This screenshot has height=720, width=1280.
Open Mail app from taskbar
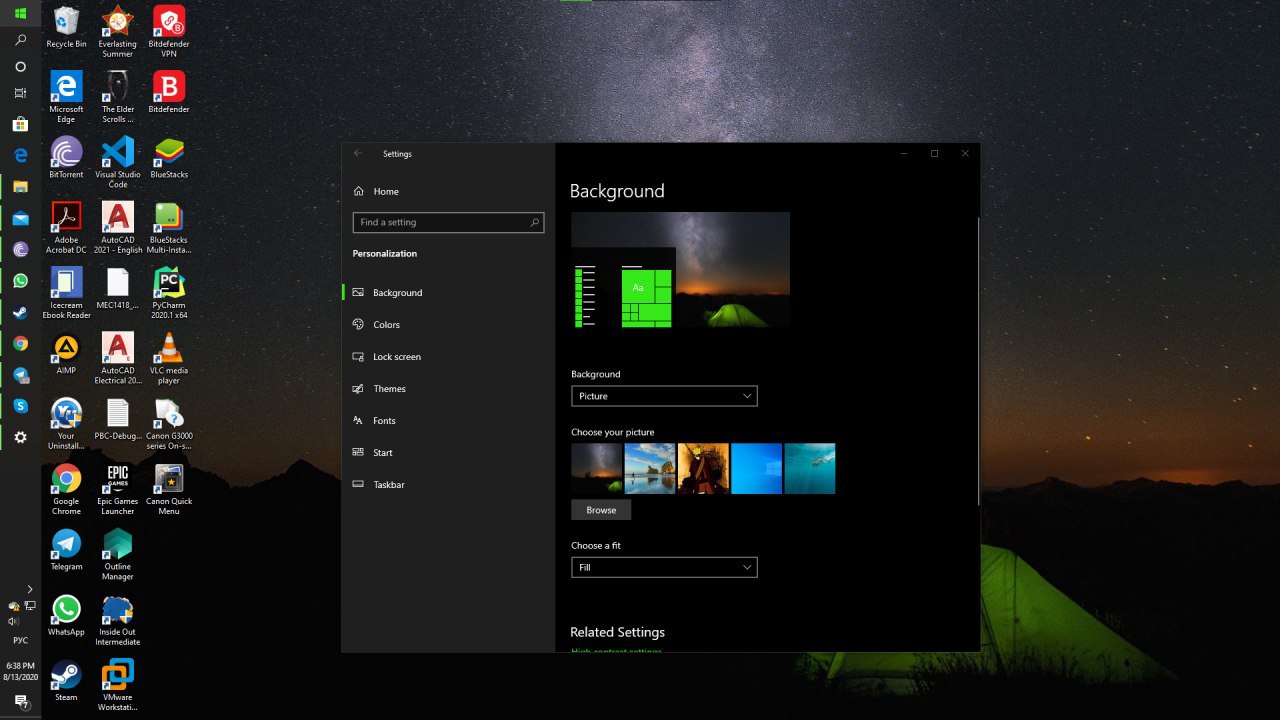(x=20, y=218)
